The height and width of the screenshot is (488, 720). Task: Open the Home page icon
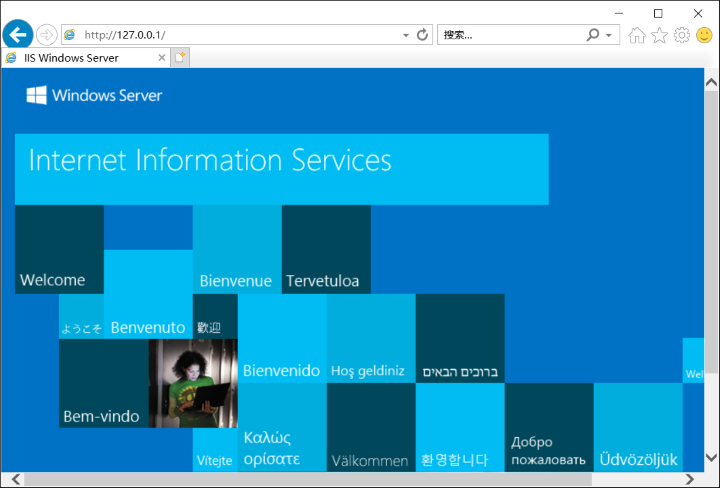[x=636, y=35]
